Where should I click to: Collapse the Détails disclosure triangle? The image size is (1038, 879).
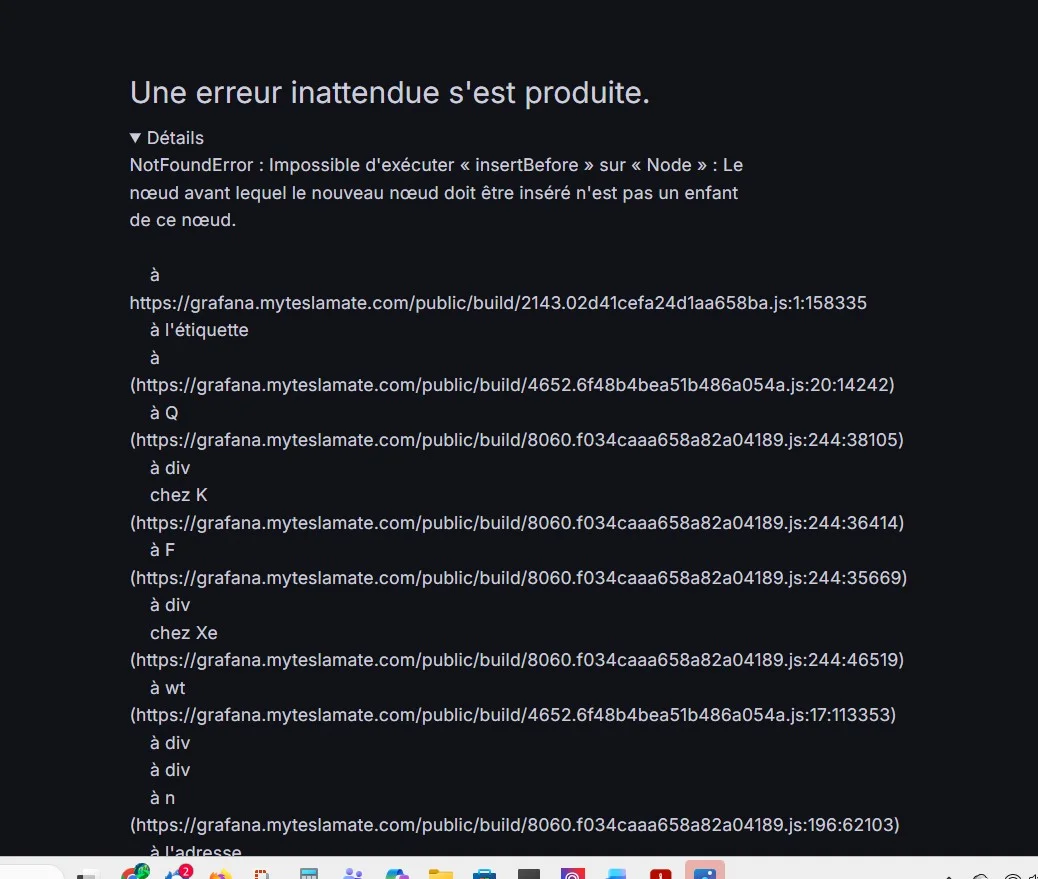click(x=135, y=138)
